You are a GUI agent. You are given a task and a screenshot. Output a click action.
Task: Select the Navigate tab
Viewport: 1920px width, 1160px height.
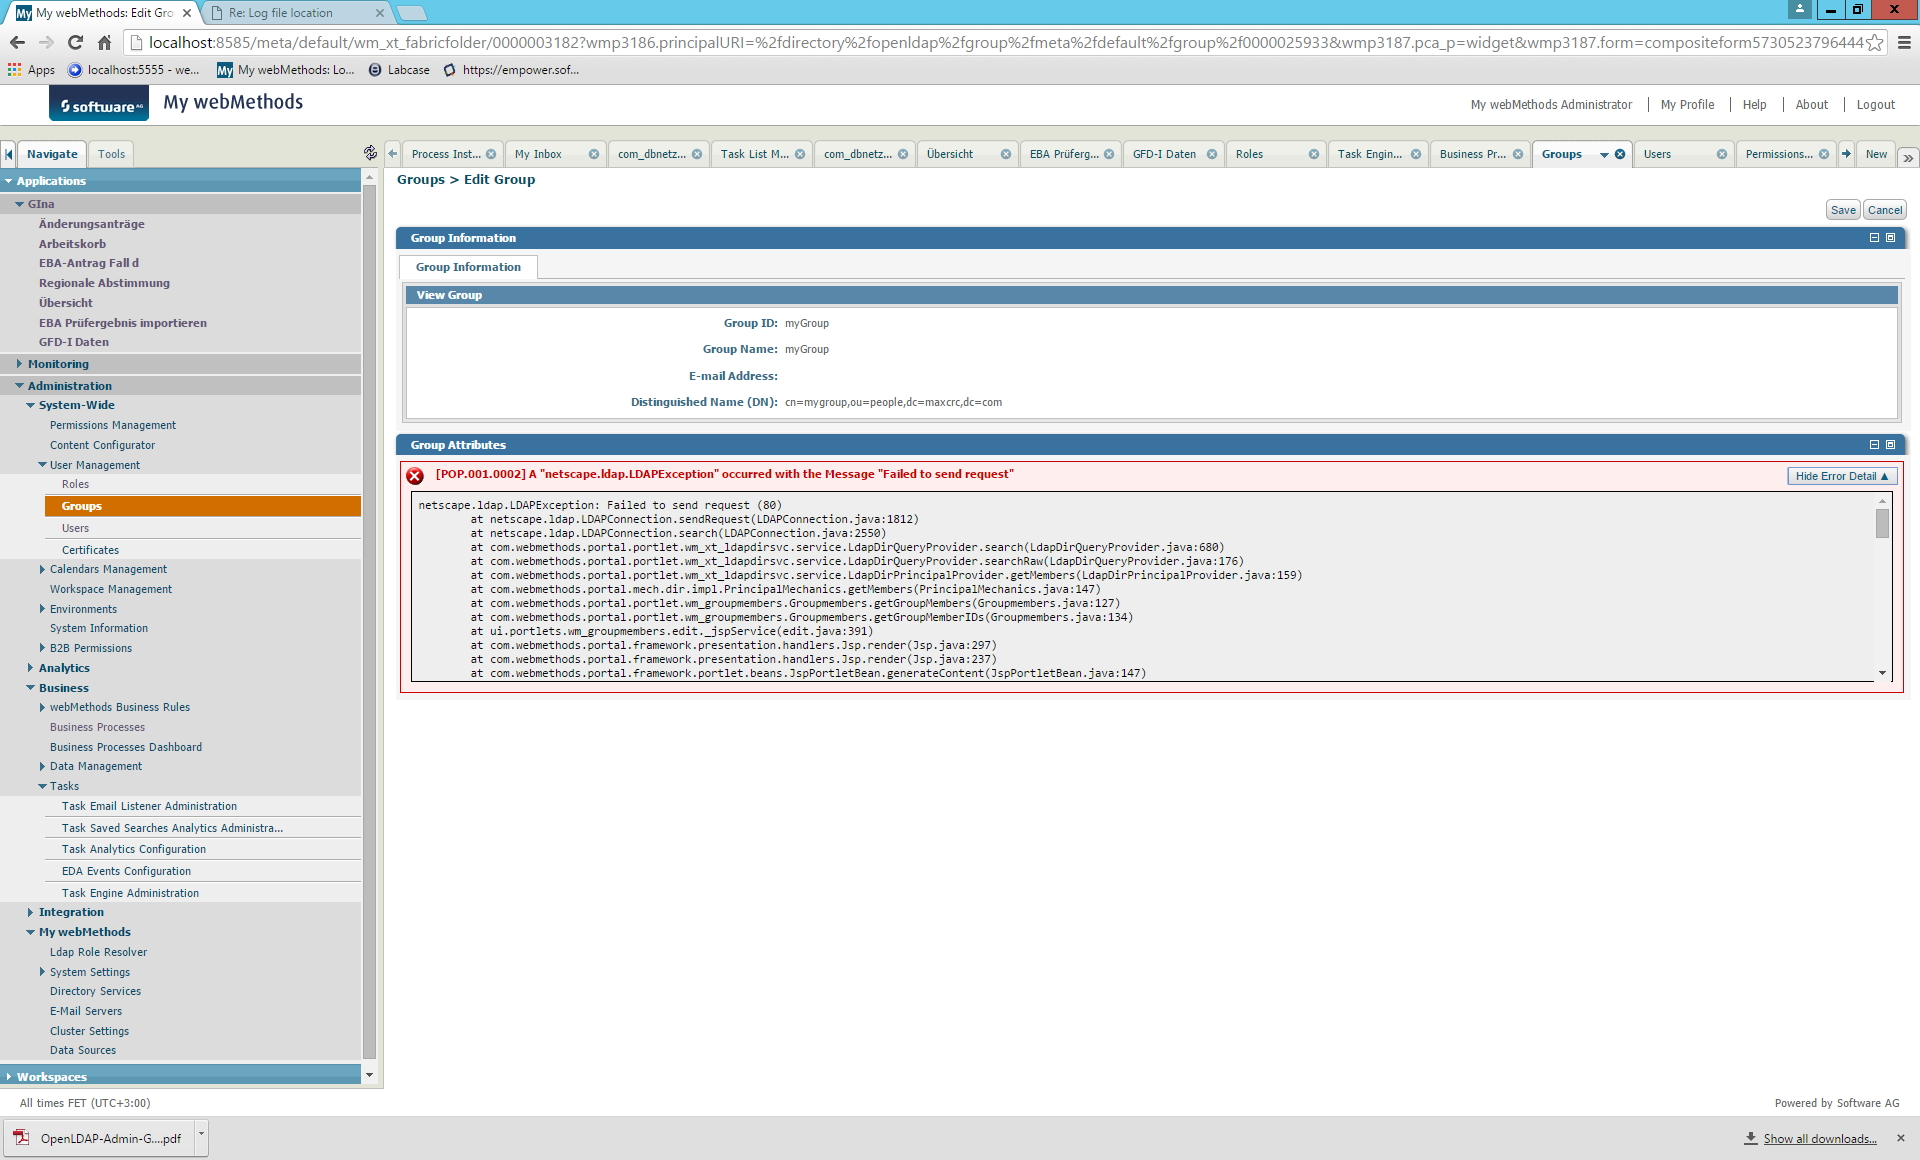(52, 154)
